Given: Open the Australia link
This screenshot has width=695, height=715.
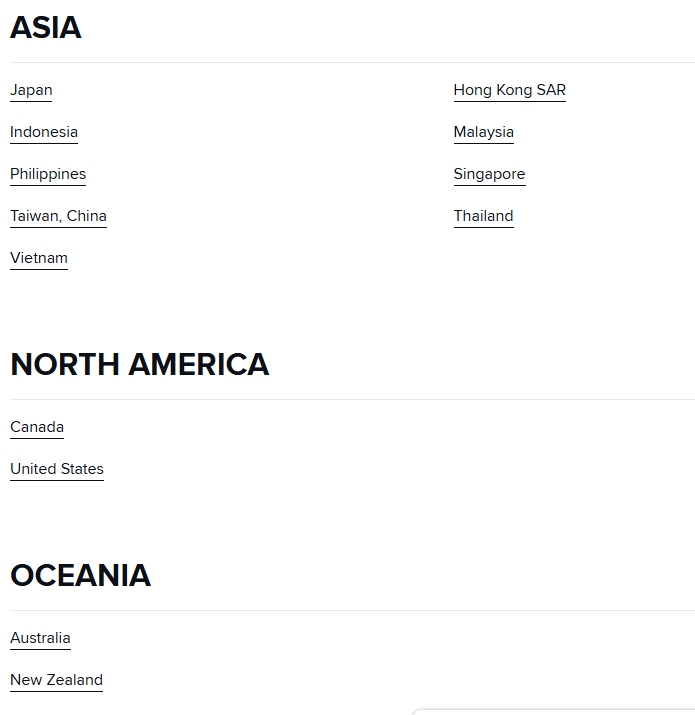Looking at the screenshot, I should pos(40,638).
